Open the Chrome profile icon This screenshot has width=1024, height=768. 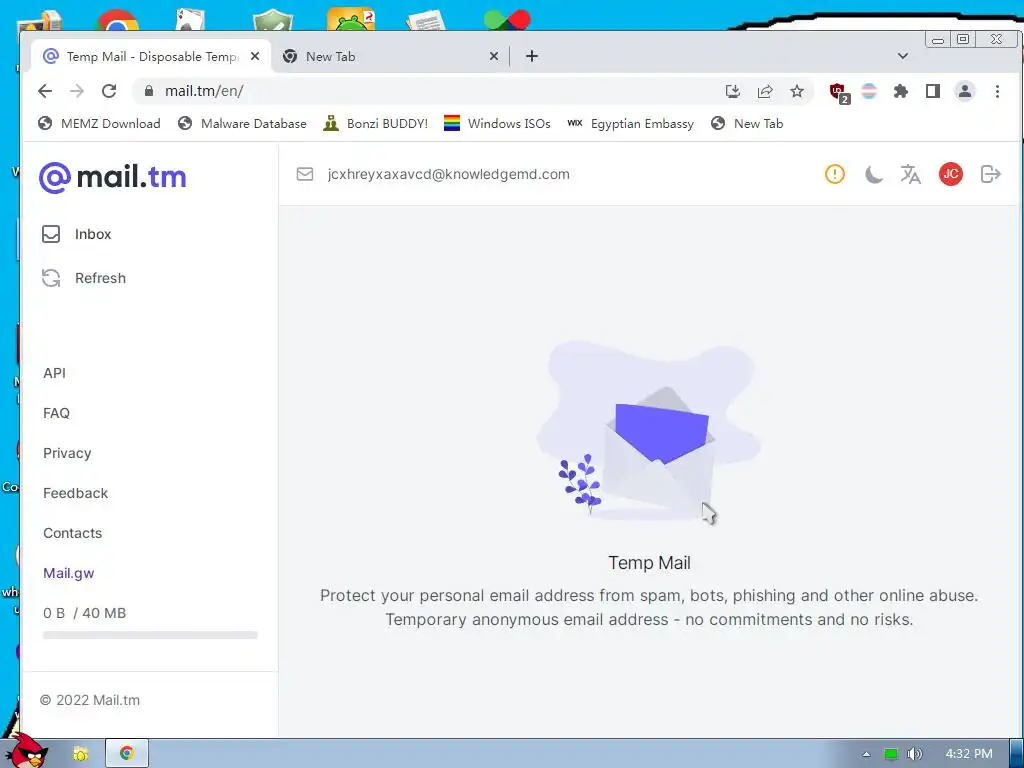tap(965, 91)
